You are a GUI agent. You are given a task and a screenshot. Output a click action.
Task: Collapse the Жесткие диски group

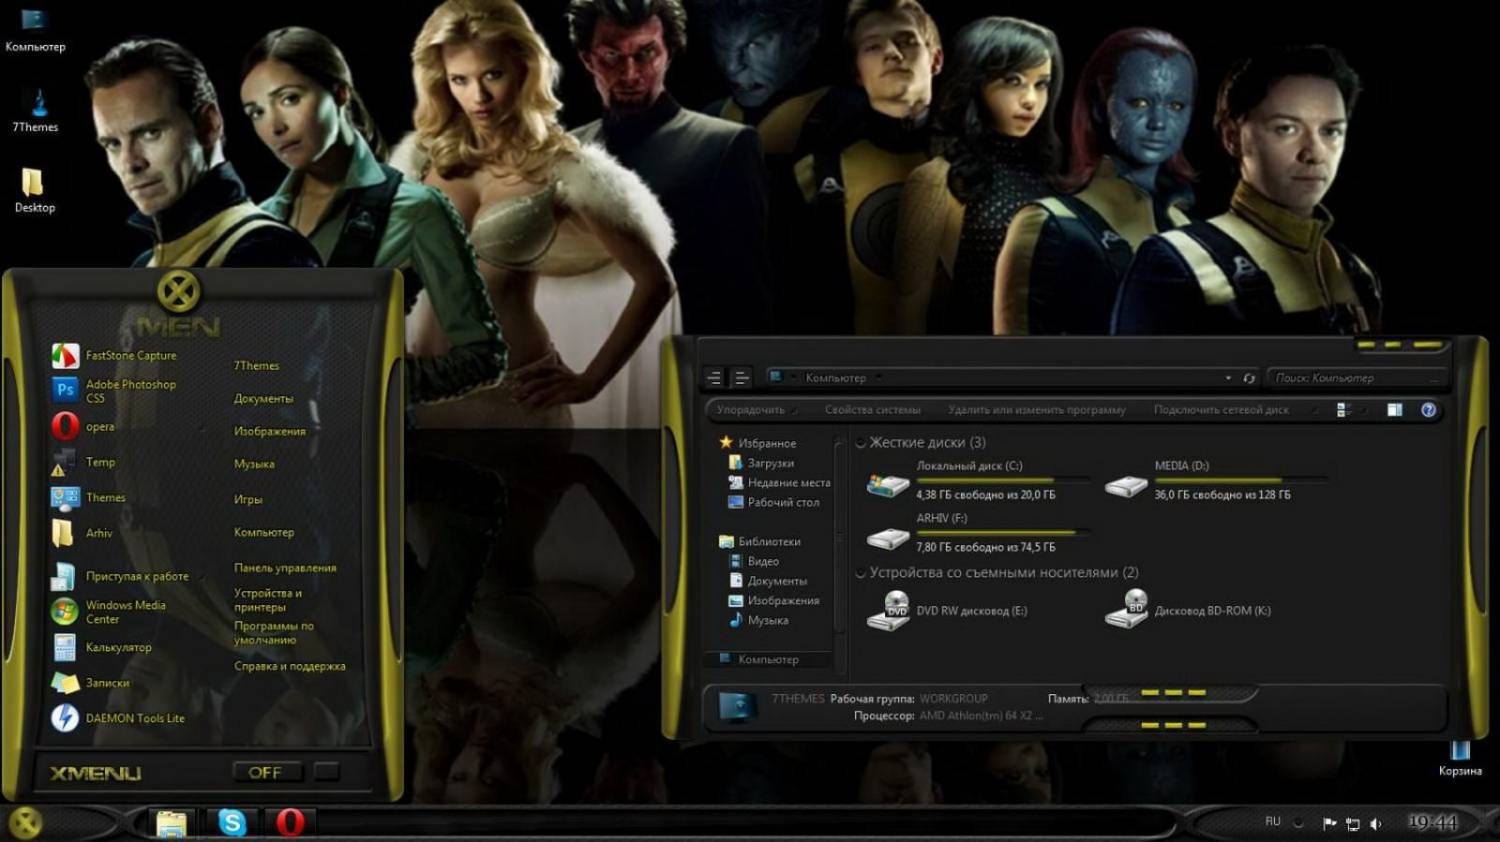tap(860, 443)
